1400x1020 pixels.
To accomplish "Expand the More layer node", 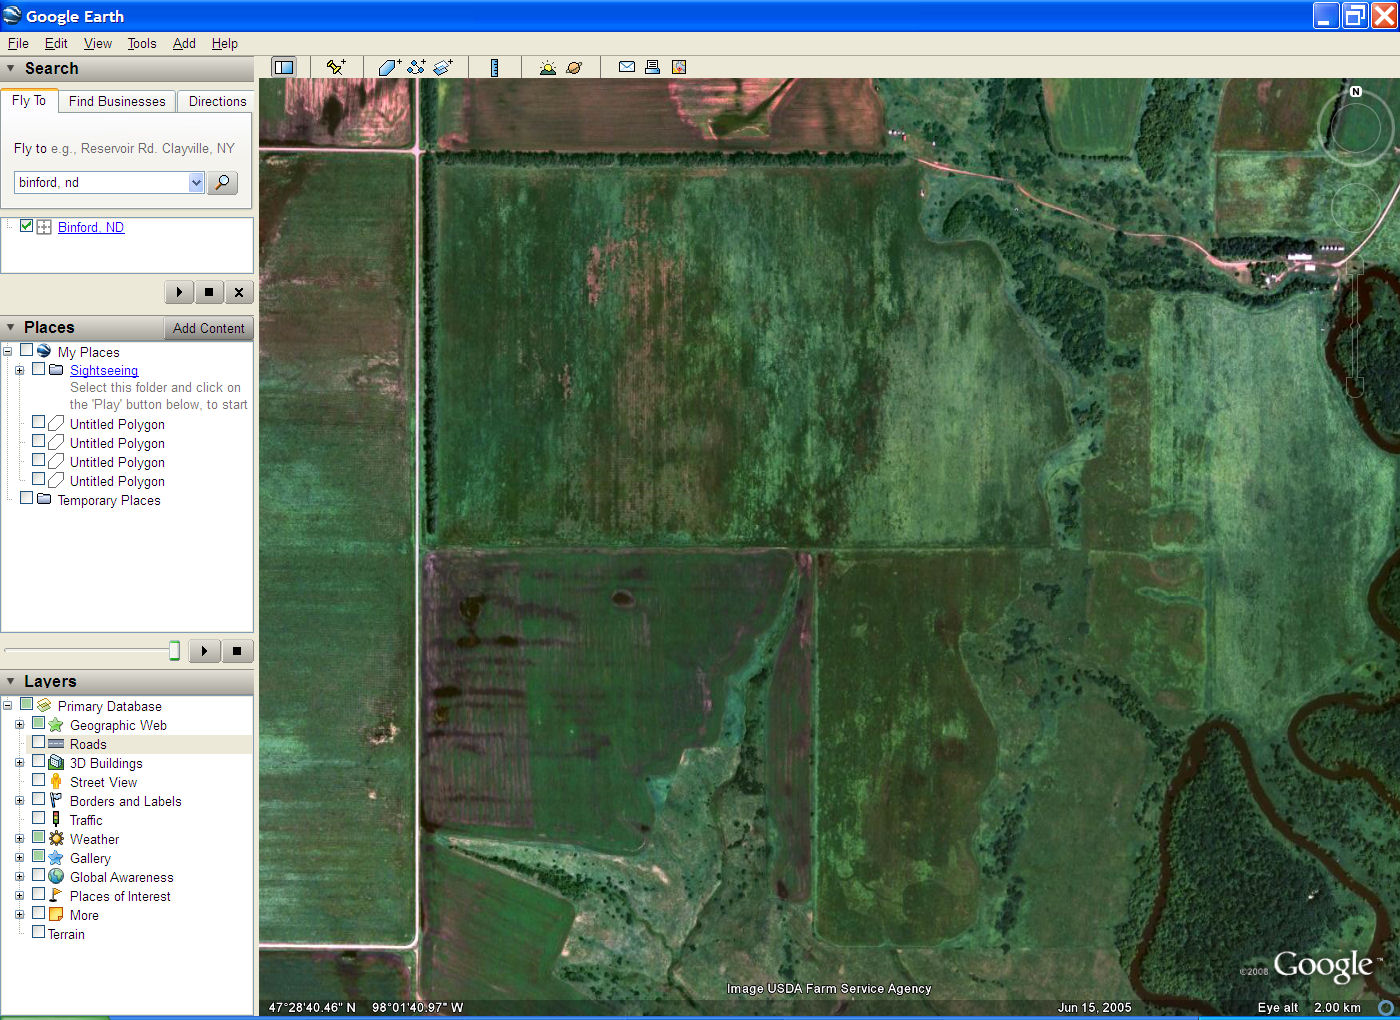I will [x=19, y=915].
